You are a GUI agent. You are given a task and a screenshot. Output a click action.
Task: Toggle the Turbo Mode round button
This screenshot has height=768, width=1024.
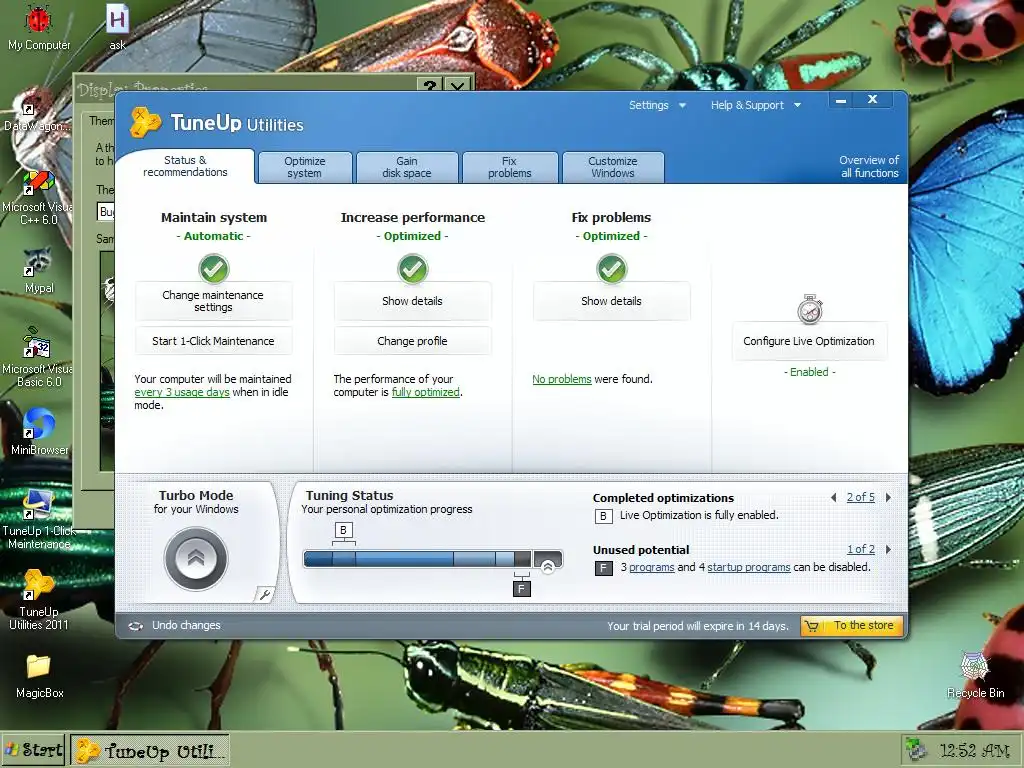196,558
